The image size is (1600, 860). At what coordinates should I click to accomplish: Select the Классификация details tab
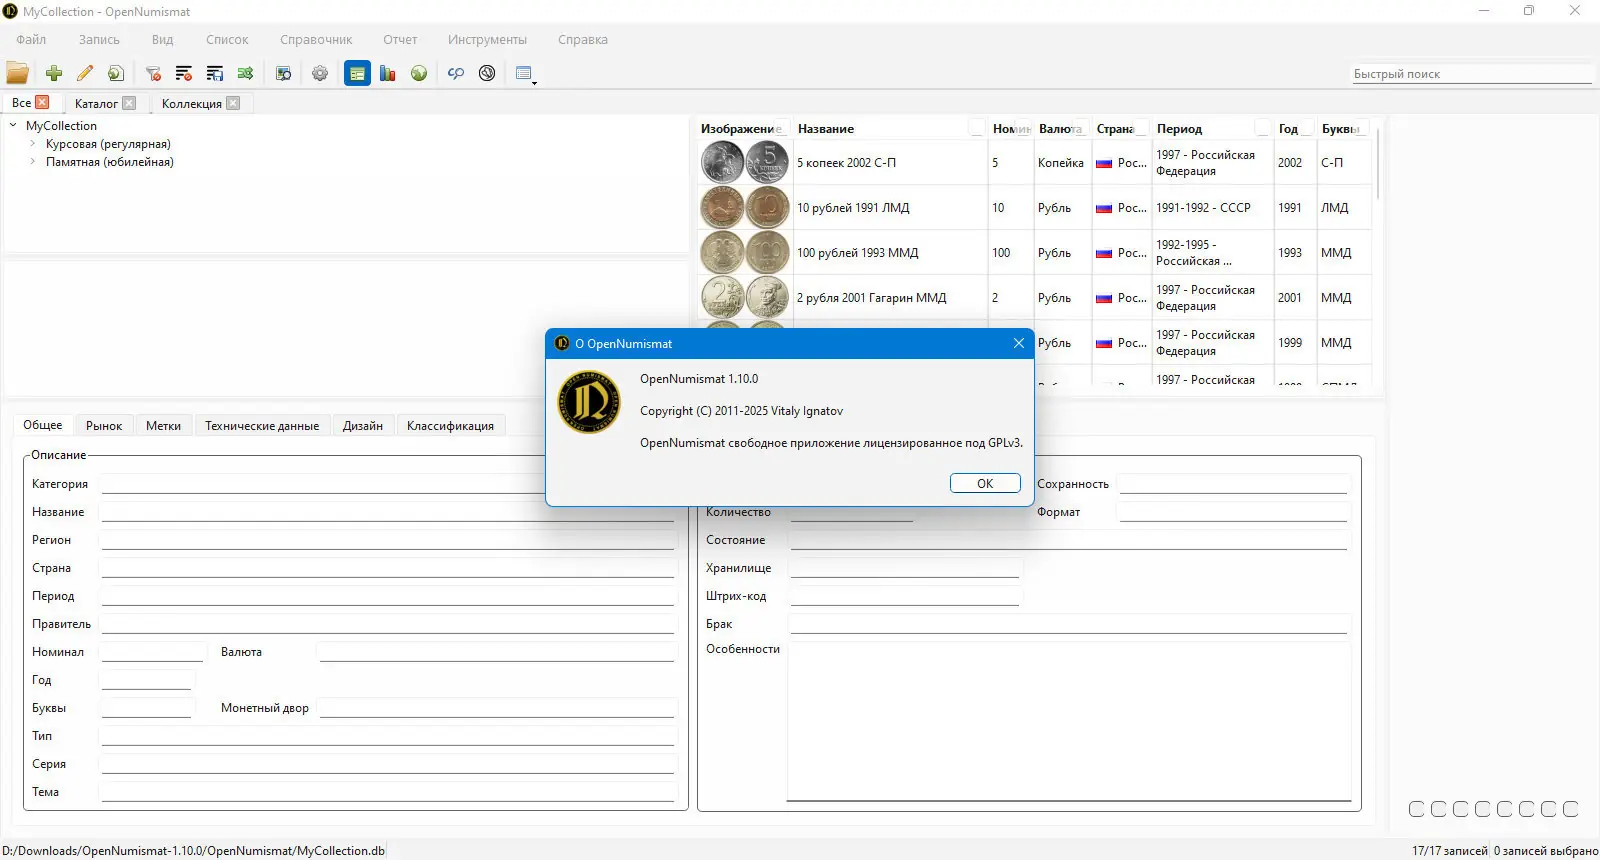pyautogui.click(x=450, y=425)
